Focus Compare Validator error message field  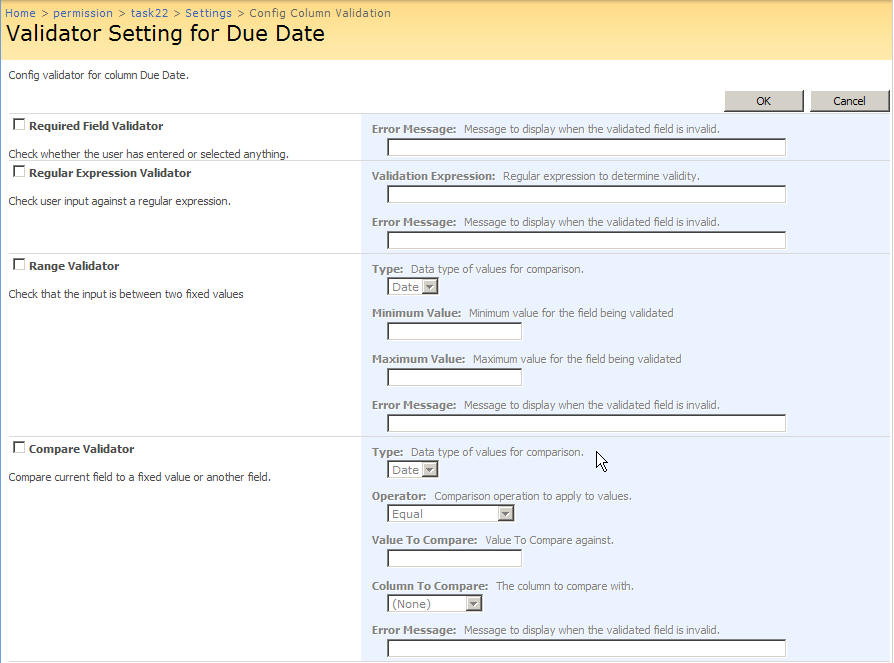tap(586, 648)
